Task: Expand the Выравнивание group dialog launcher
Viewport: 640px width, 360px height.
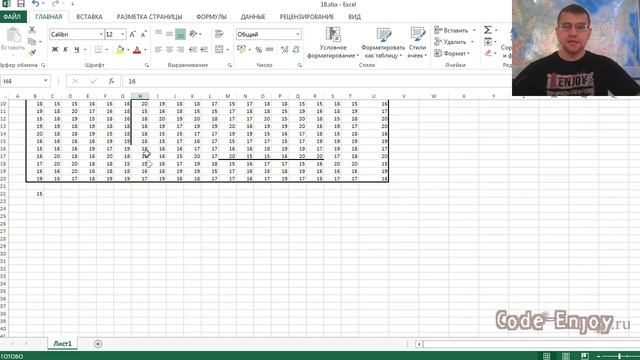Action: [229, 65]
